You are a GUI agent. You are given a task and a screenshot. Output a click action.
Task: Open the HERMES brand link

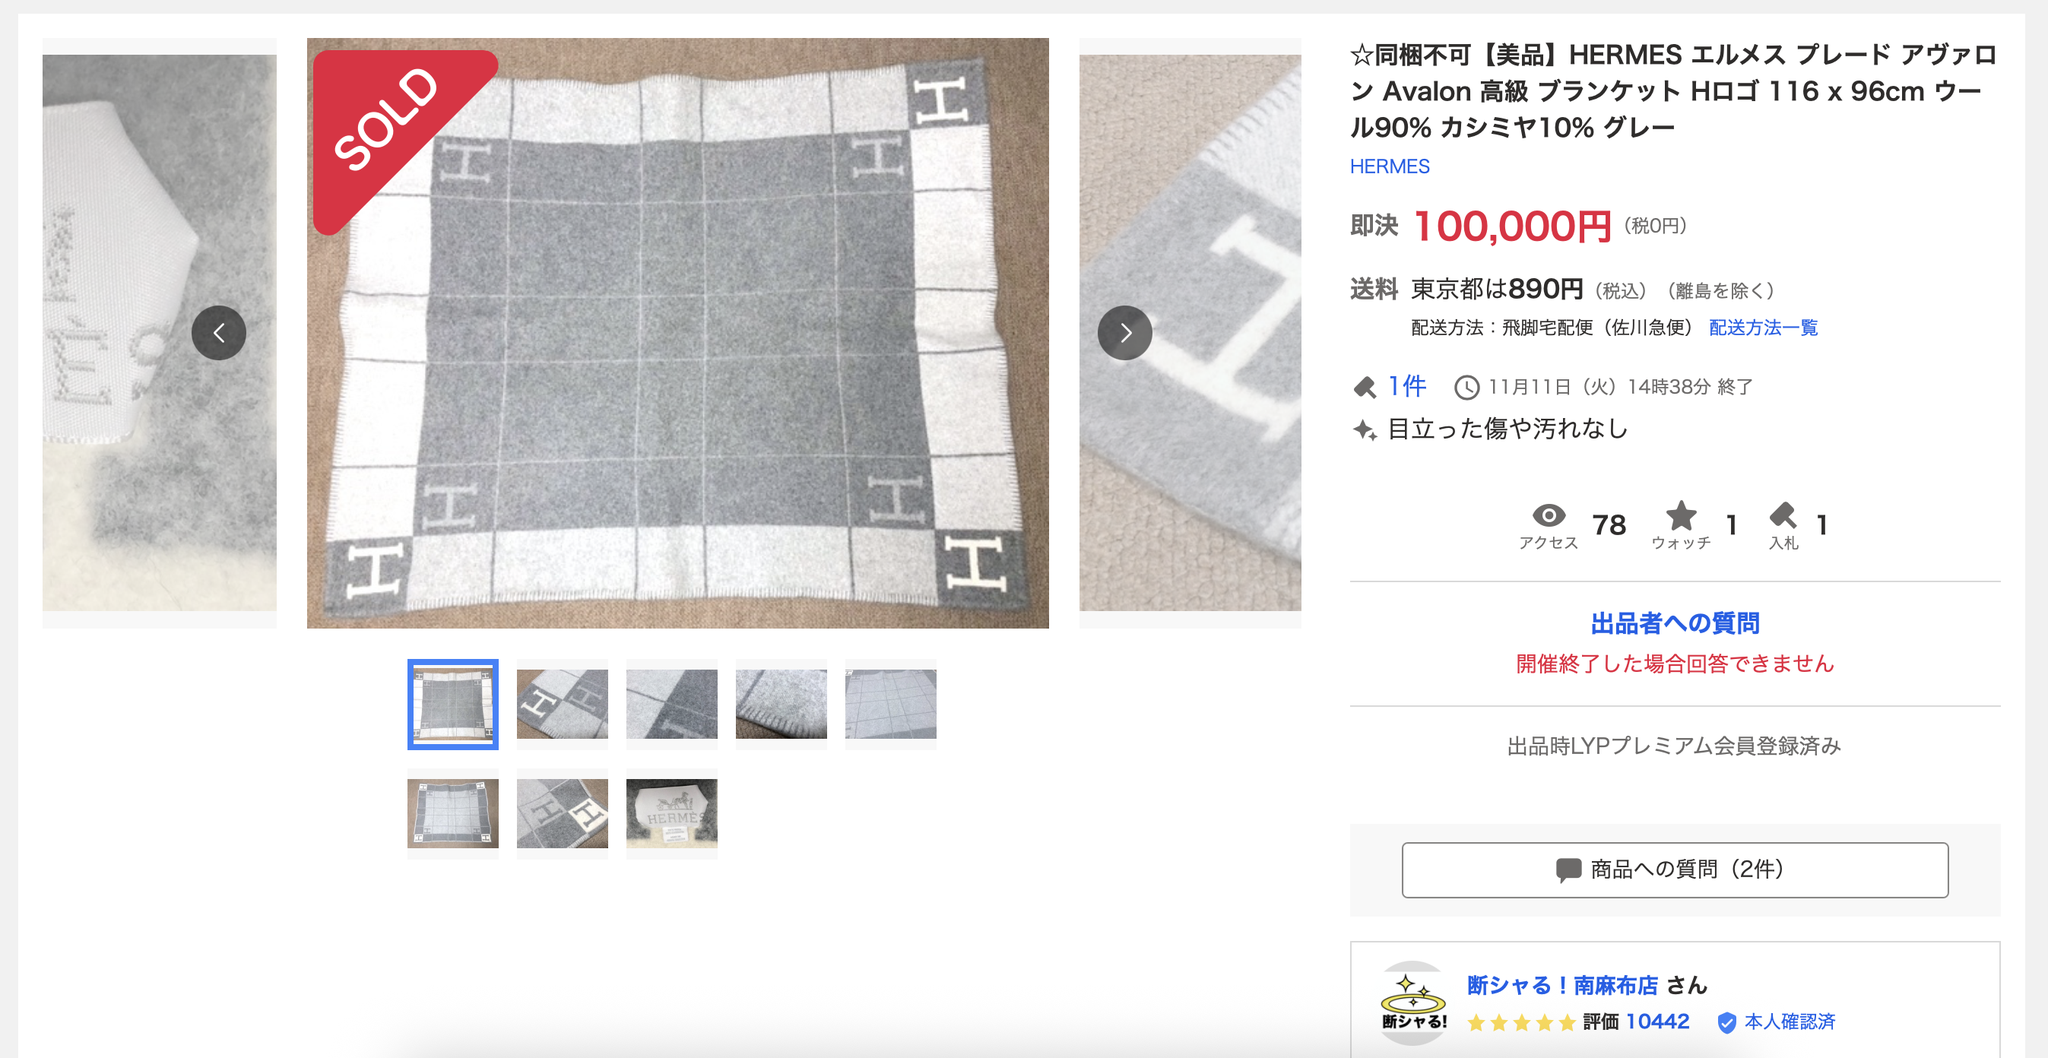(1390, 167)
